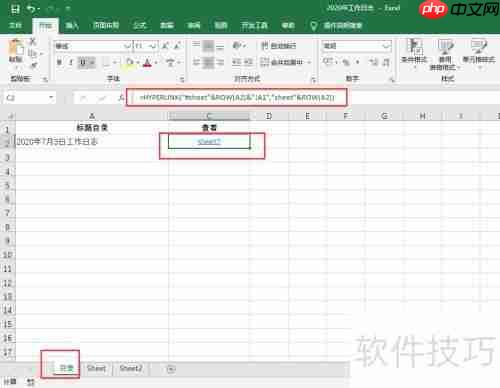Image resolution: width=500 pixels, height=388 pixels.
Task: Select the Sheet1 sheet tab
Action: pos(96,368)
